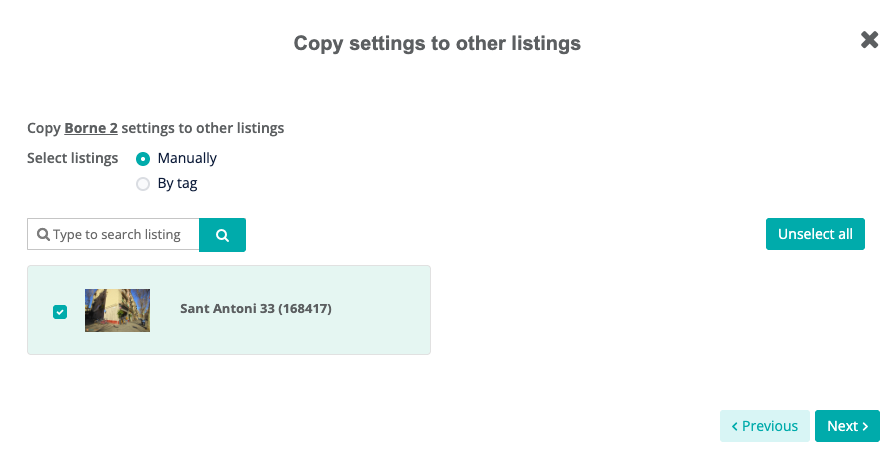Return to the Previous step
The image size is (890, 454).
[x=765, y=426]
